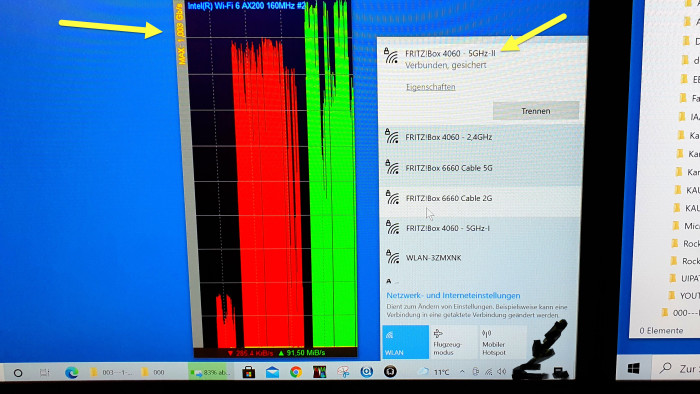Open the Snip & Sketch style taskbar icon
This screenshot has width=700, height=394.
(x=343, y=372)
